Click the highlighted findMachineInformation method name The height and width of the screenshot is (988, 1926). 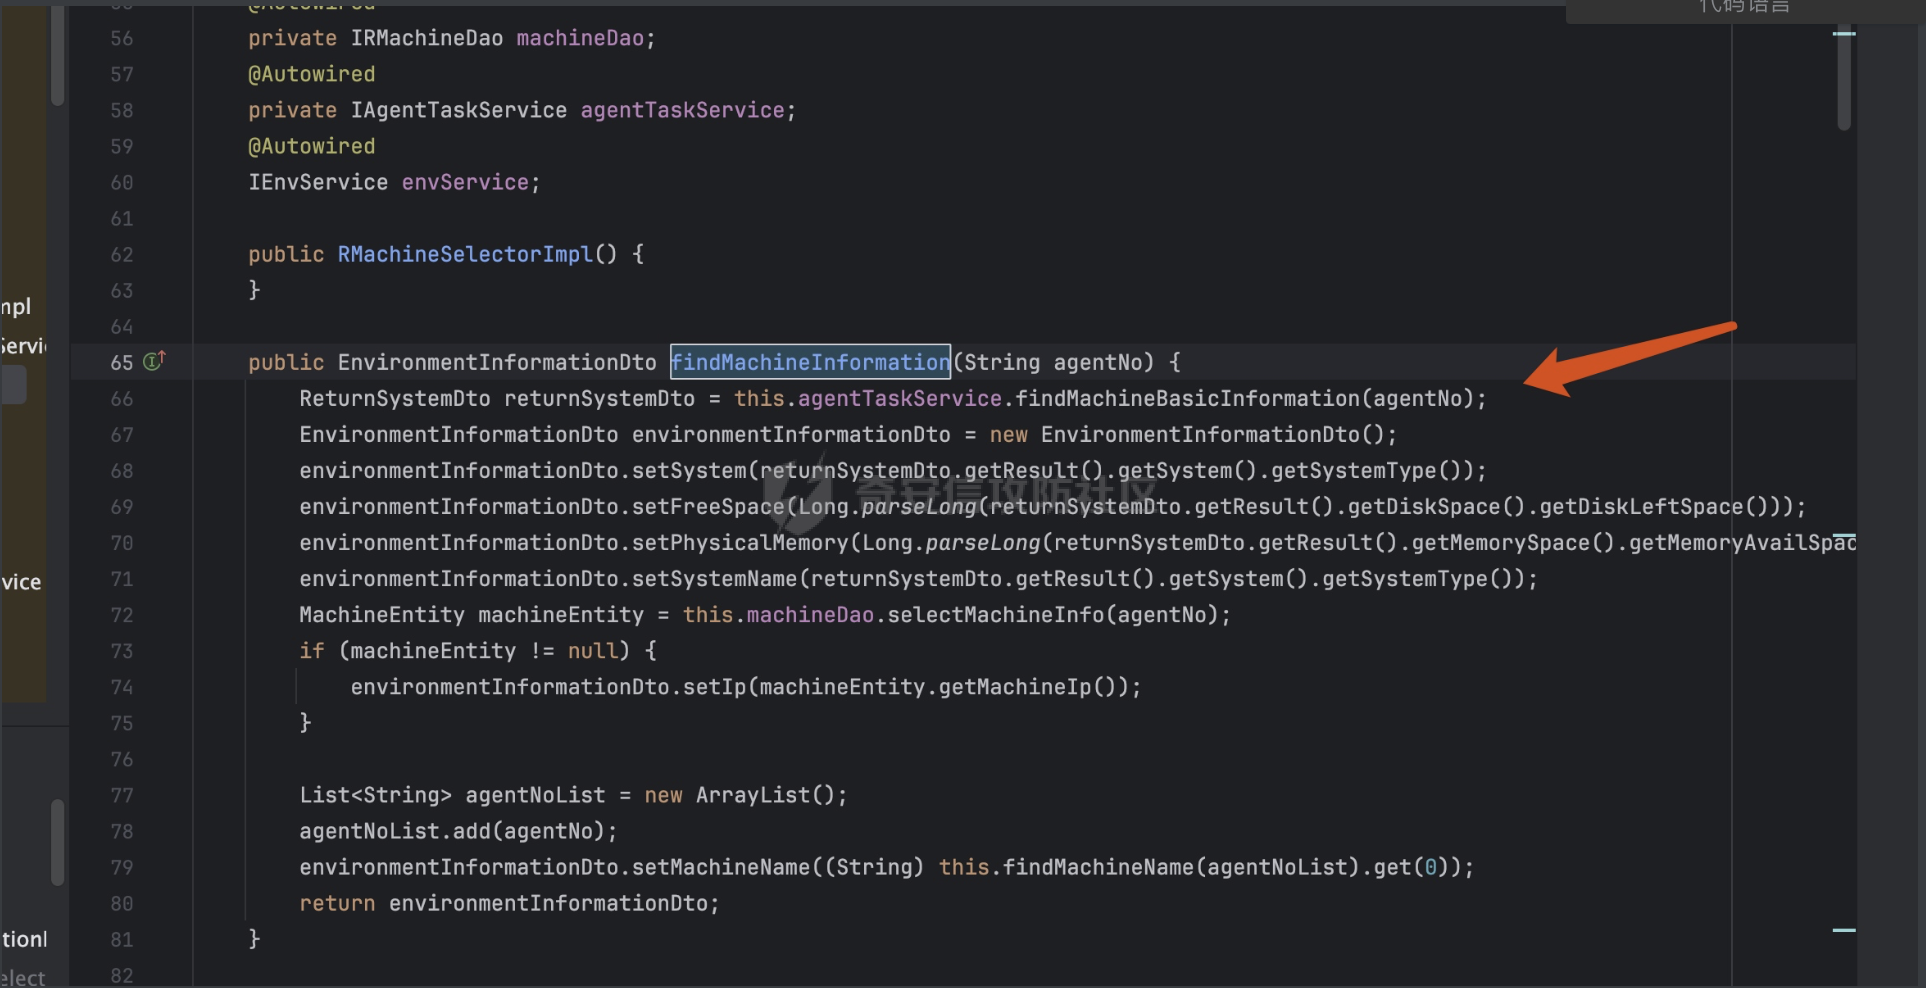(x=809, y=362)
